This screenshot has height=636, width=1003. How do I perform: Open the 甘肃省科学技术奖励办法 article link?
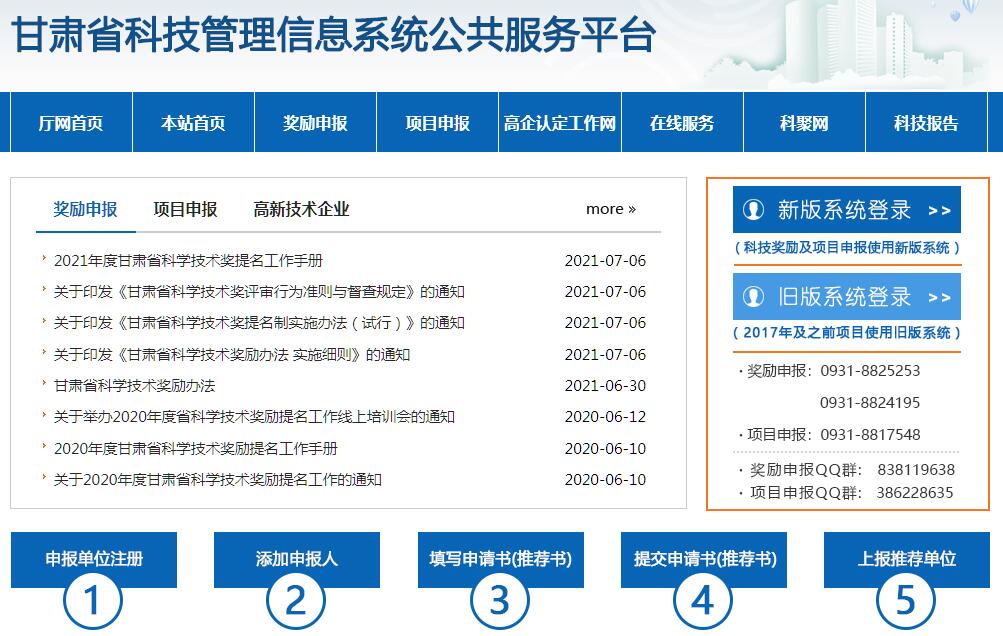pyautogui.click(x=134, y=386)
